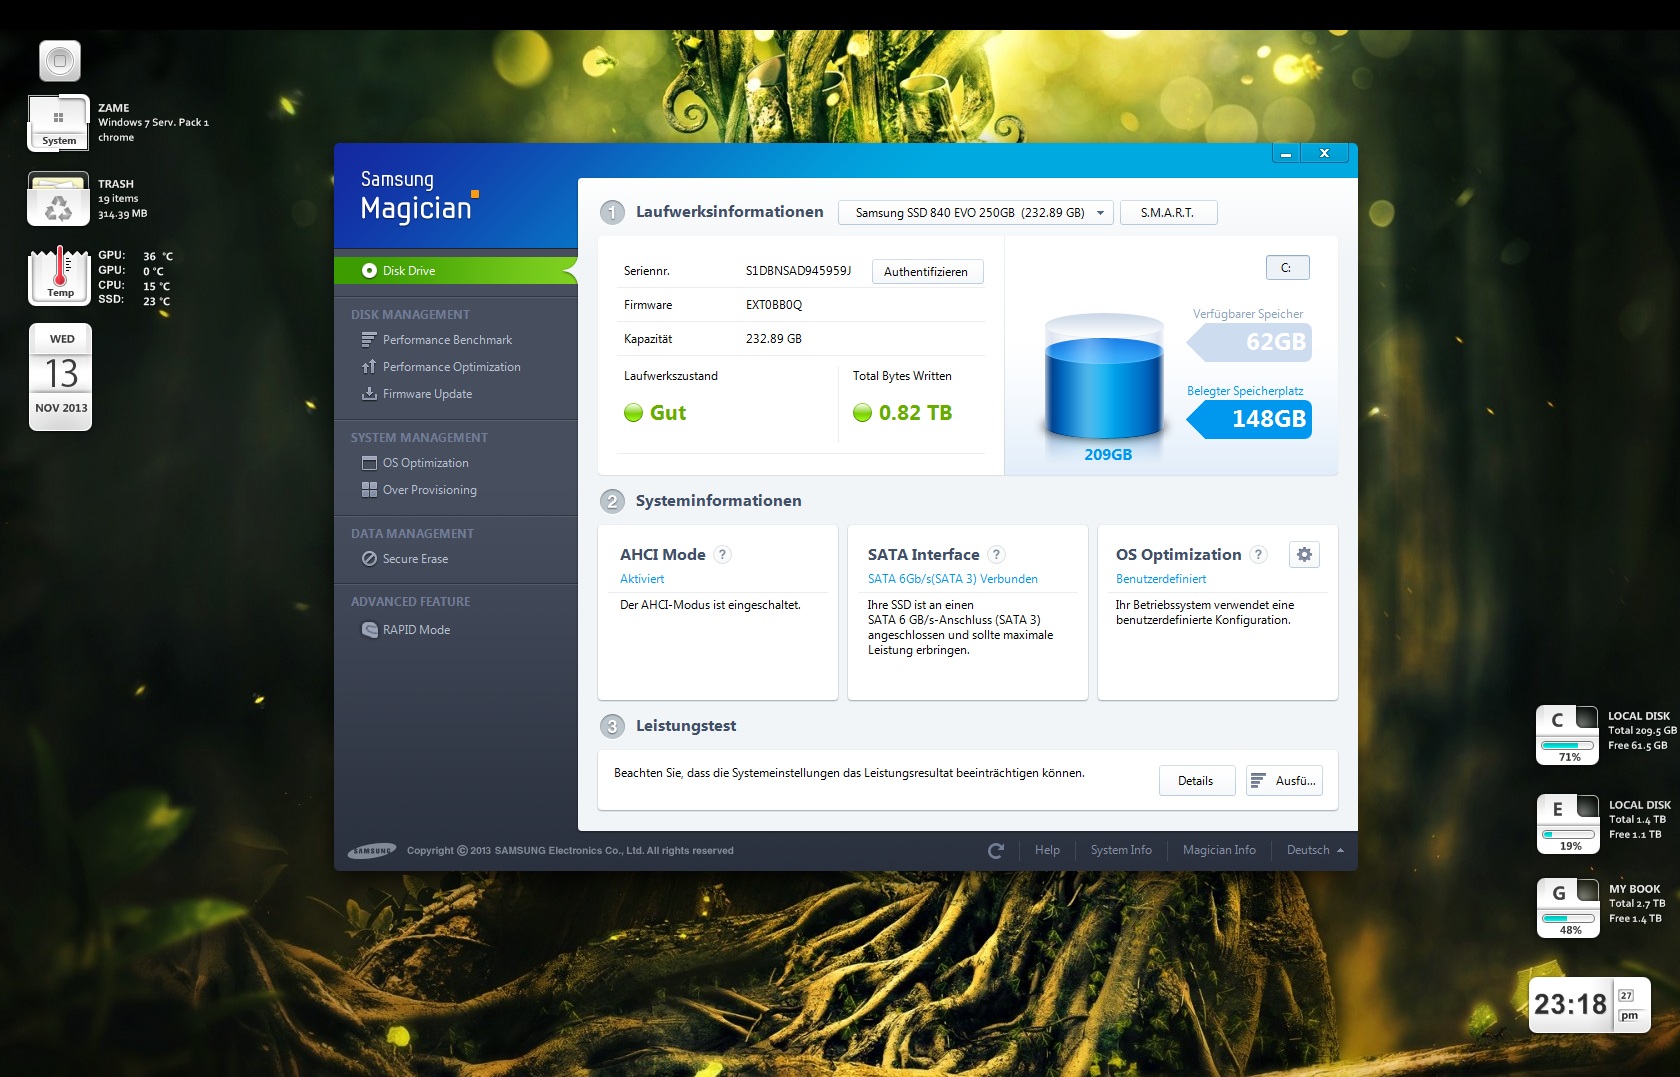The image size is (1680, 1077).
Task: Click the Aktiviert status under AHCI Mode
Action: (x=642, y=579)
